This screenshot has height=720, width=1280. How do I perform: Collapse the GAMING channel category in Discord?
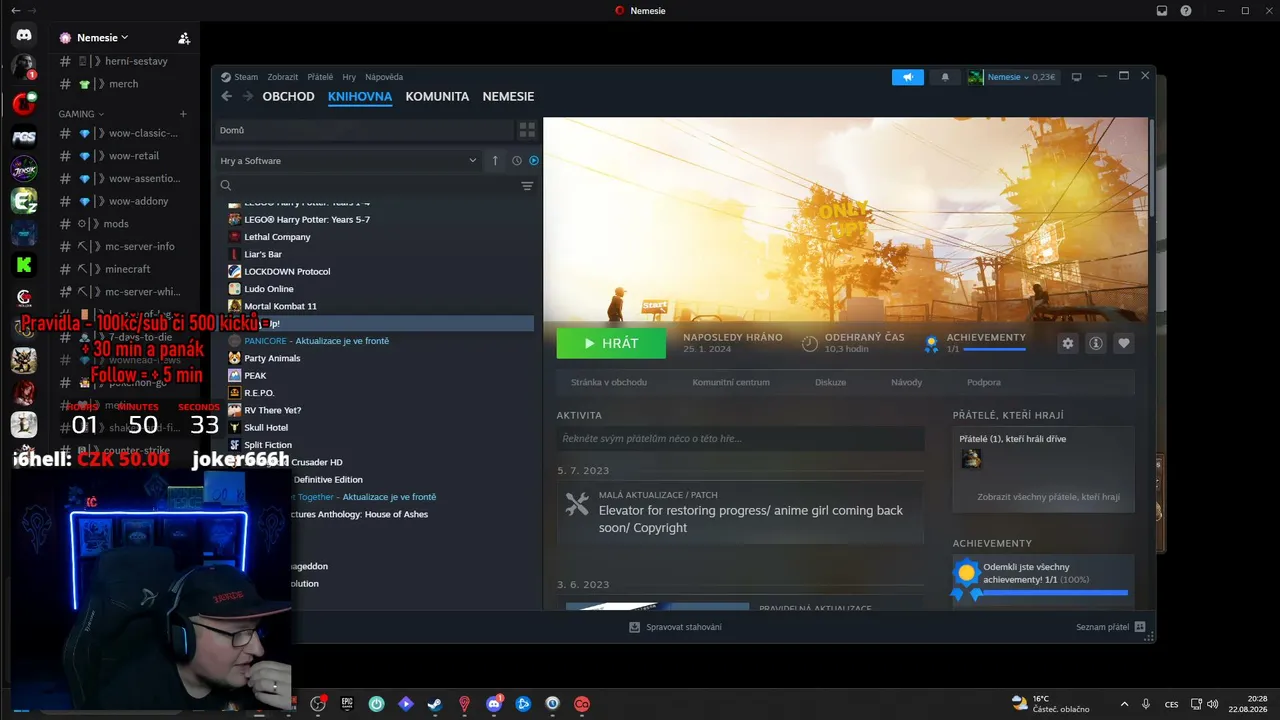[x=80, y=114]
